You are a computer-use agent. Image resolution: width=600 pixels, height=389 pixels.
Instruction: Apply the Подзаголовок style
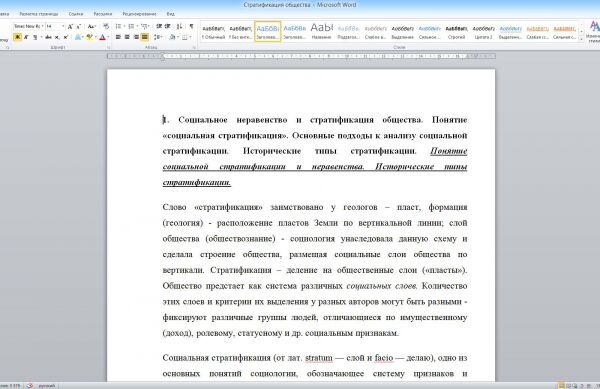tap(348, 31)
